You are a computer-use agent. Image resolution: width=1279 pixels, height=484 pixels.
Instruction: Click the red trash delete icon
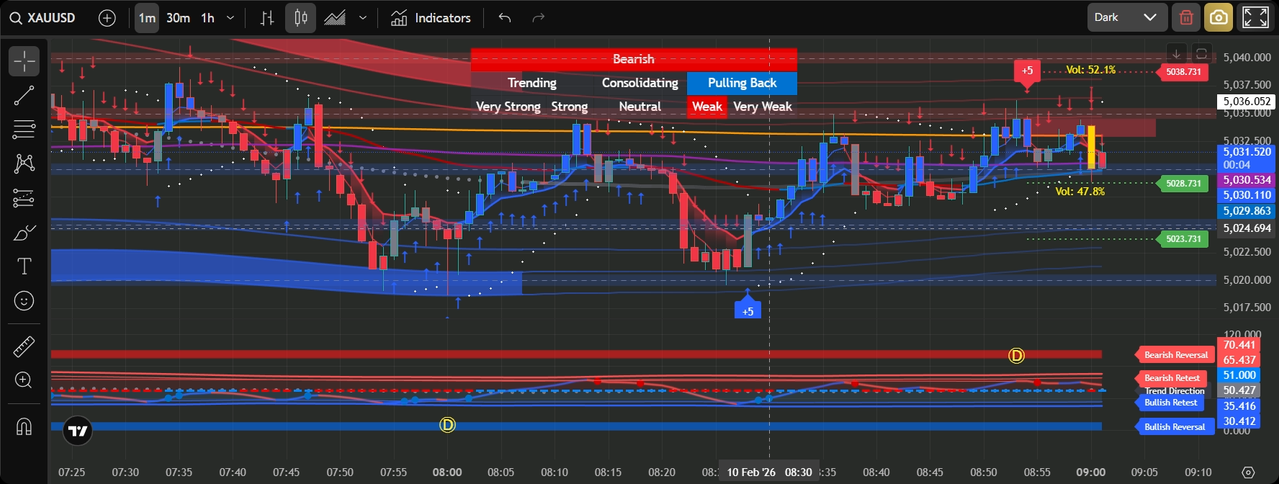click(1186, 17)
